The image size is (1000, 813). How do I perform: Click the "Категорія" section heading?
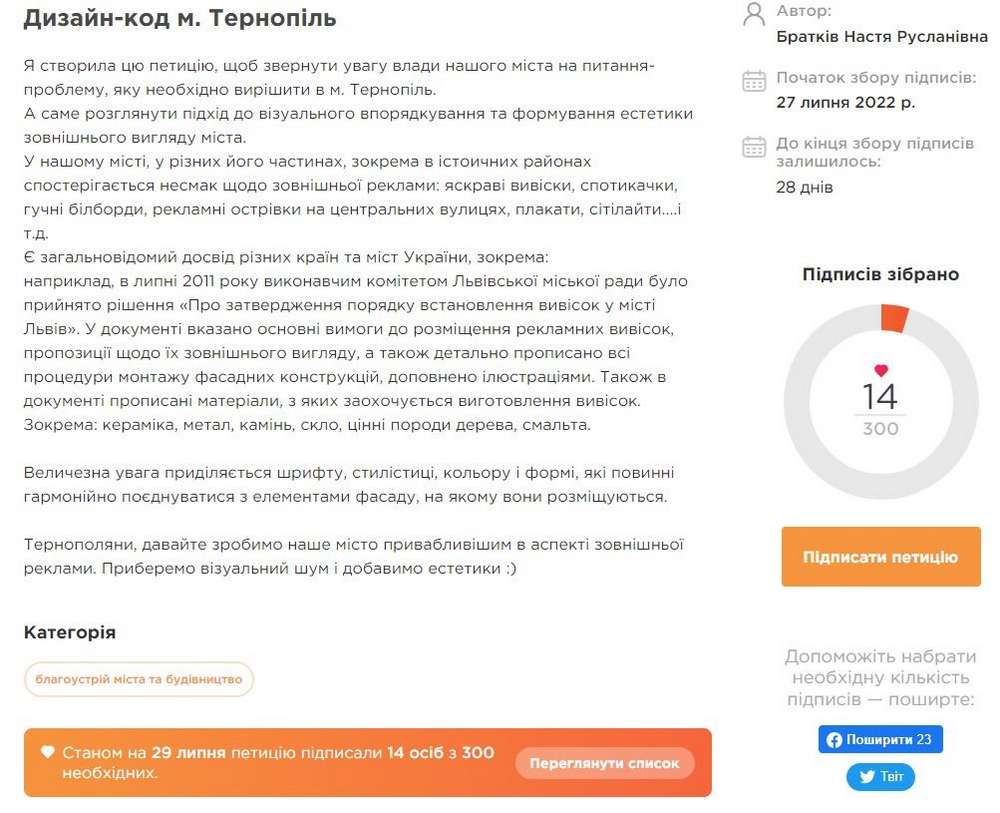click(70, 633)
